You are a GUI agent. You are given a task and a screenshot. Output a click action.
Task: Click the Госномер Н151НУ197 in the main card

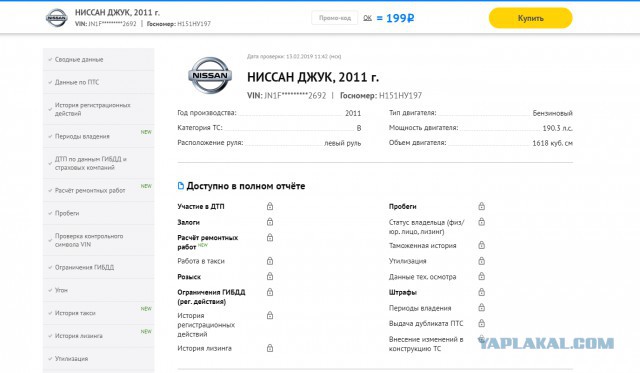click(x=381, y=95)
